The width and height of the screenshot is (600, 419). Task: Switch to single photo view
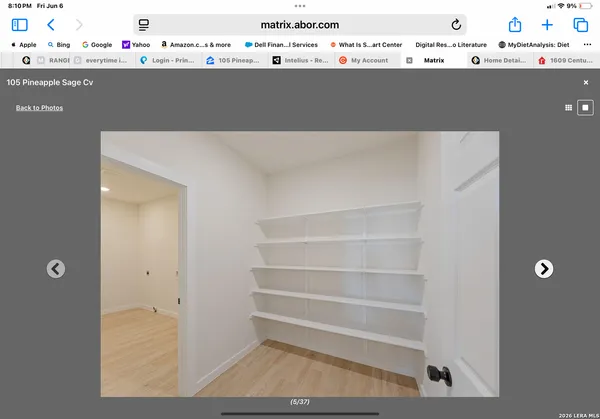click(587, 107)
